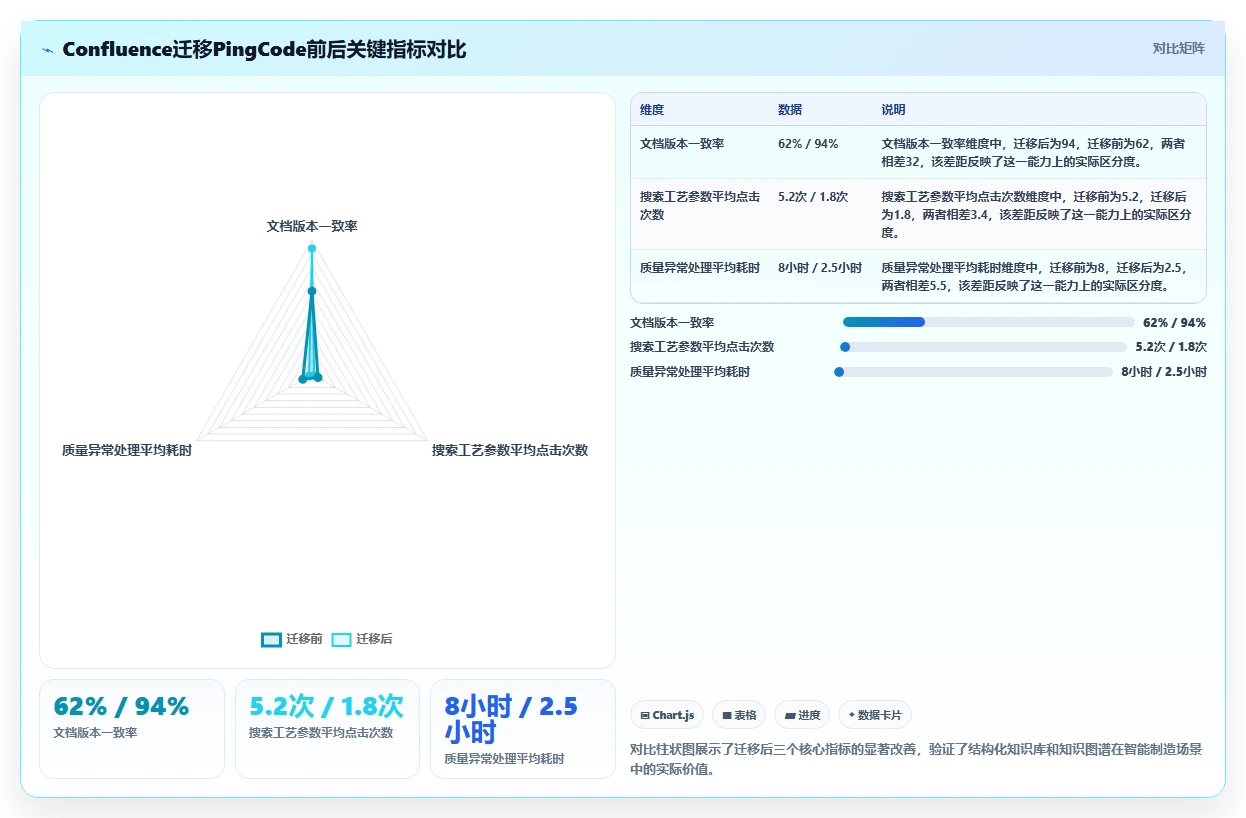Click the 进度 tag icon
This screenshot has height=818, width=1246.
coord(790,715)
